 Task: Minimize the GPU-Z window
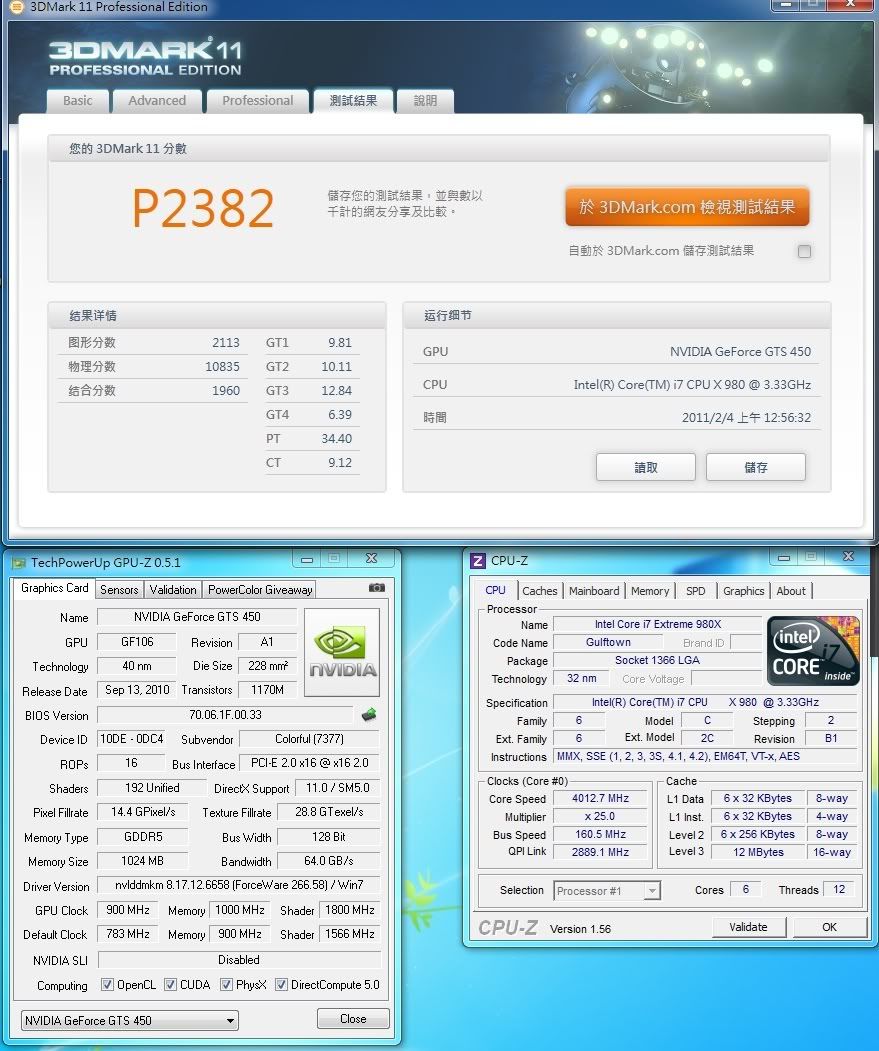click(307, 558)
